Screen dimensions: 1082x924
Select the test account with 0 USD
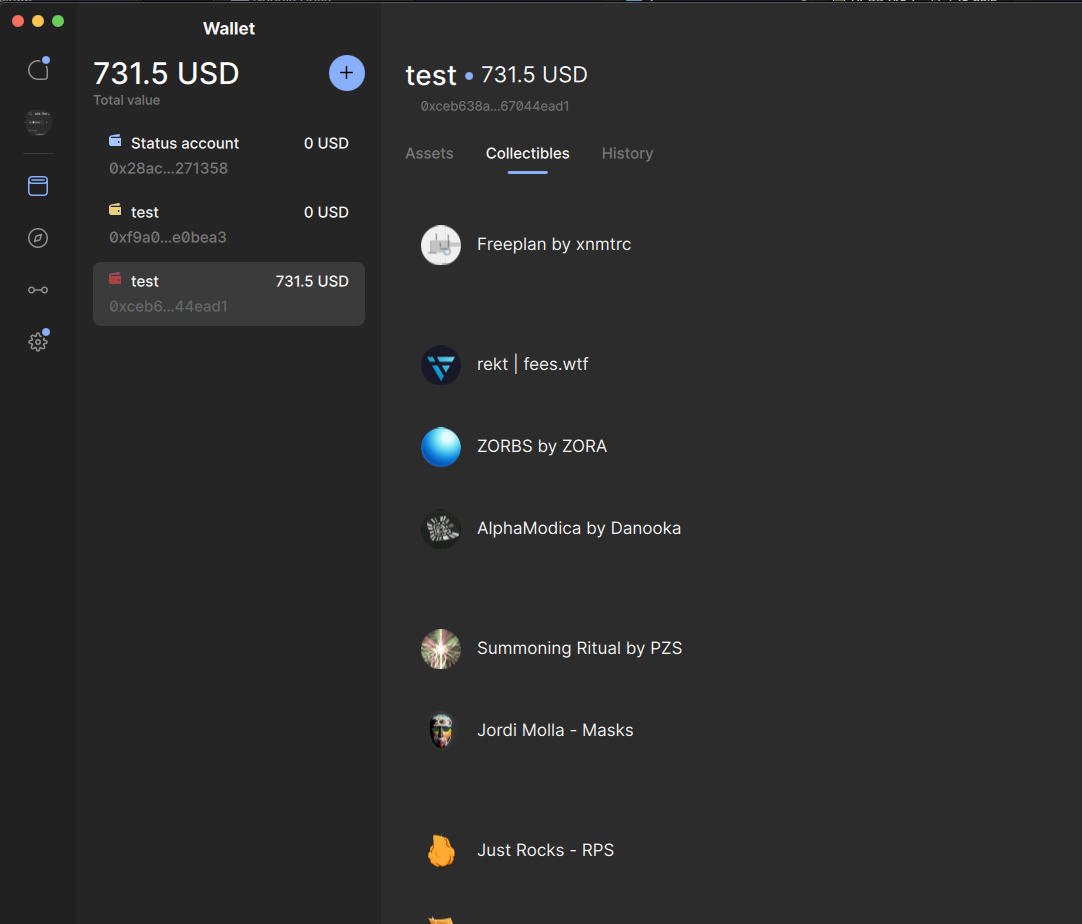[x=228, y=225]
